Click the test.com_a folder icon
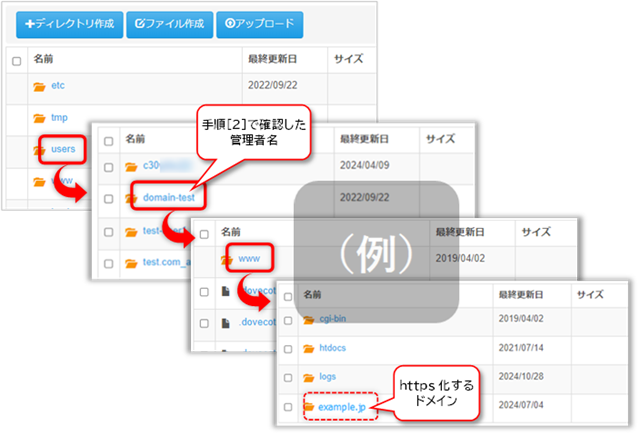This screenshot has height=436, width=641. pyautogui.click(x=132, y=262)
